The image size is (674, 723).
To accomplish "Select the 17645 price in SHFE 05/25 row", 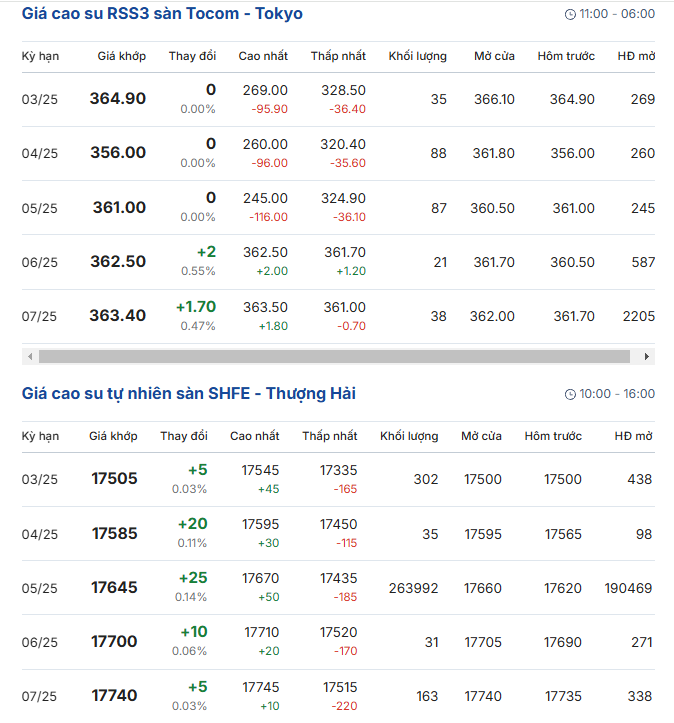I will (115, 588).
